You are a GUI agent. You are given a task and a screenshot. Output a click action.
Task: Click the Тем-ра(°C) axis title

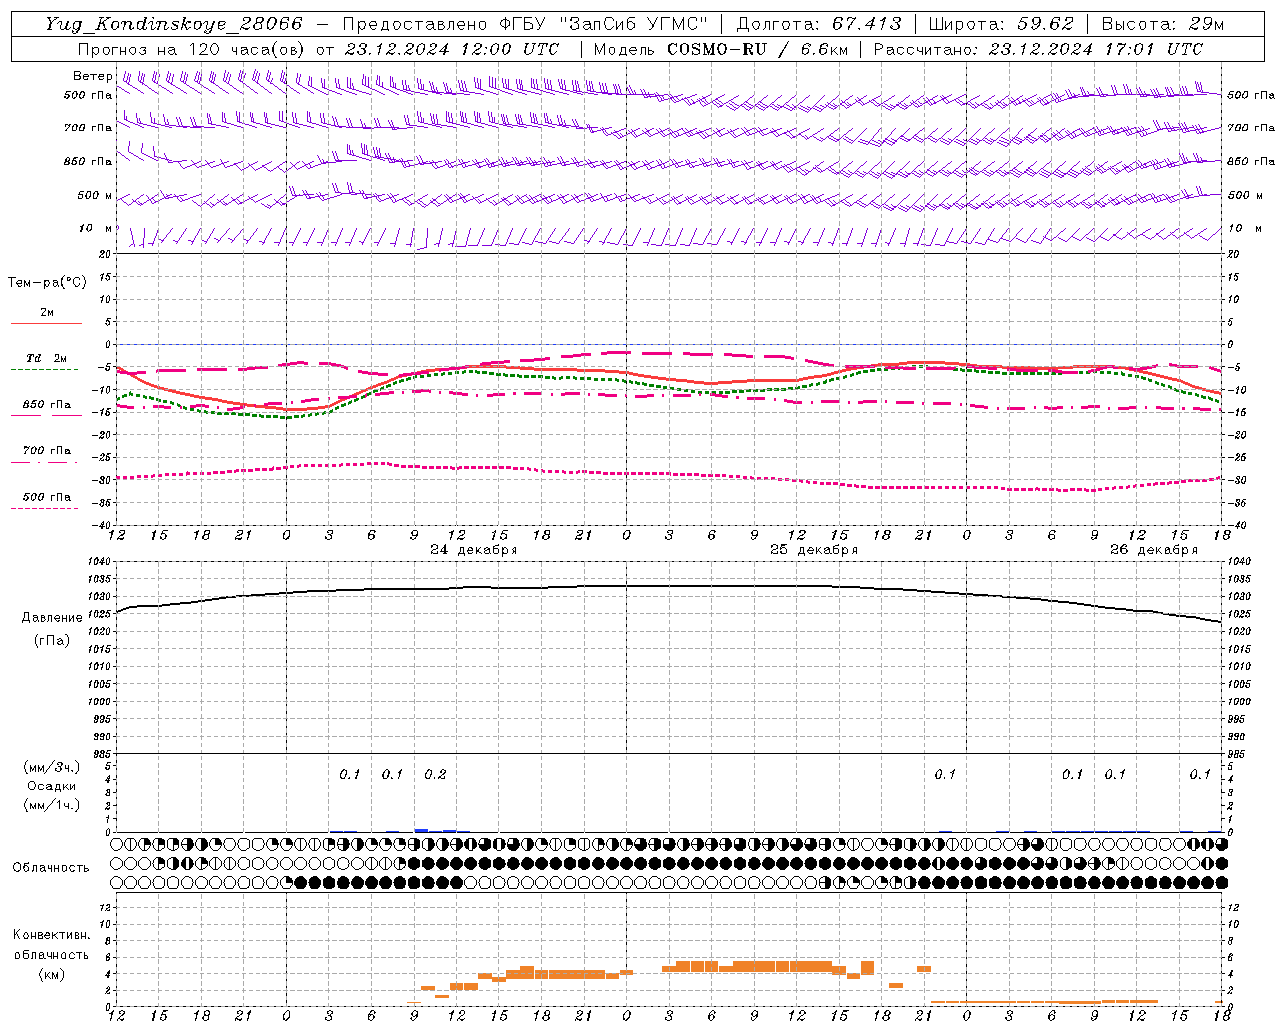coord(47,283)
